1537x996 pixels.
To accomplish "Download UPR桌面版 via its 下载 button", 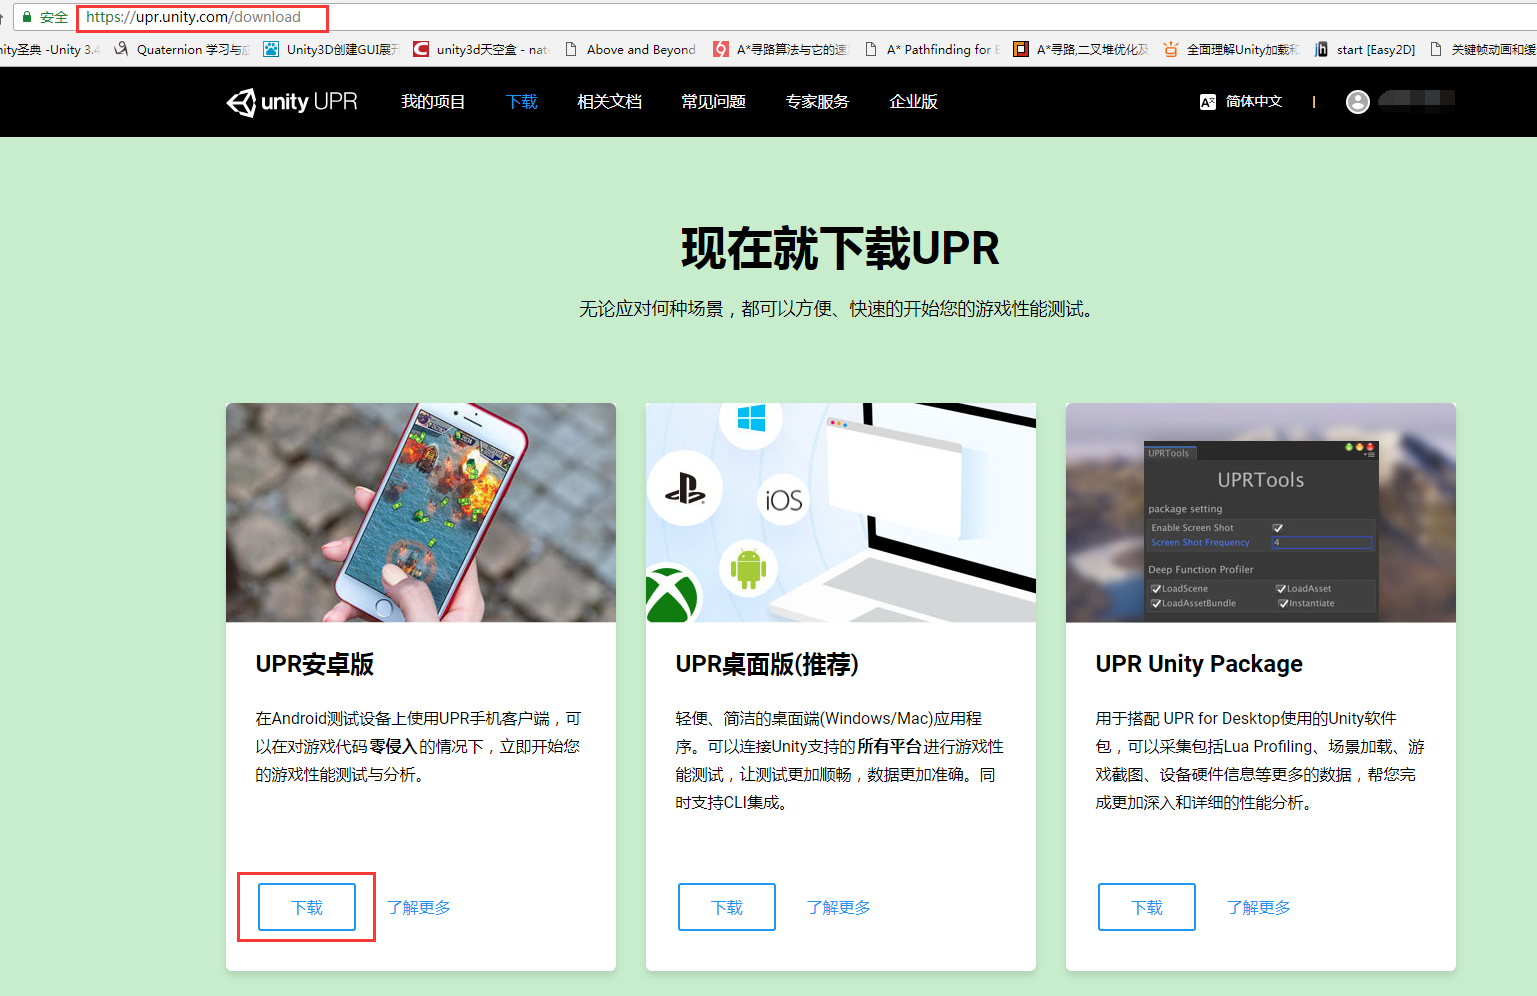I will pyautogui.click(x=727, y=906).
